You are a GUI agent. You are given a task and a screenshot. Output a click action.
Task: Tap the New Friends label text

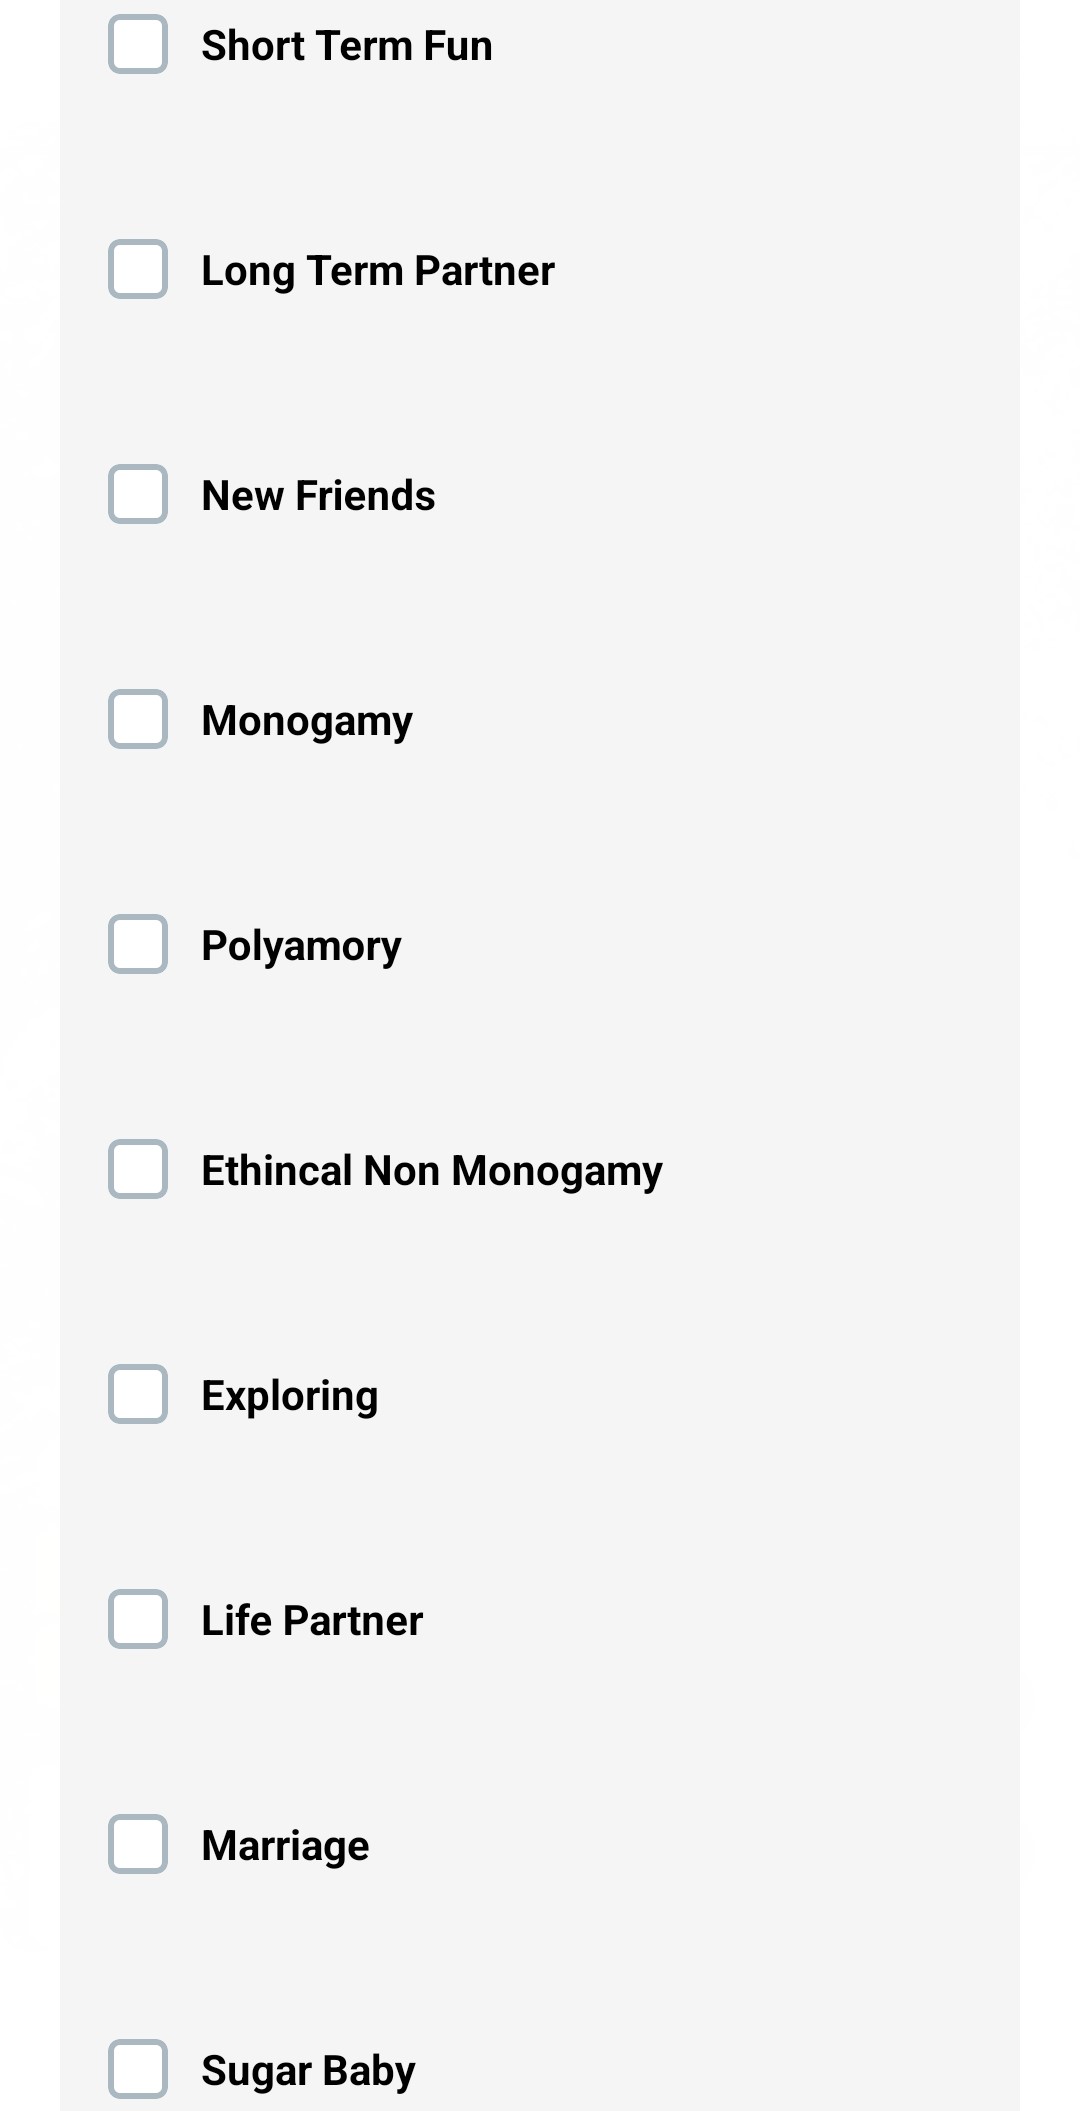[x=318, y=496]
